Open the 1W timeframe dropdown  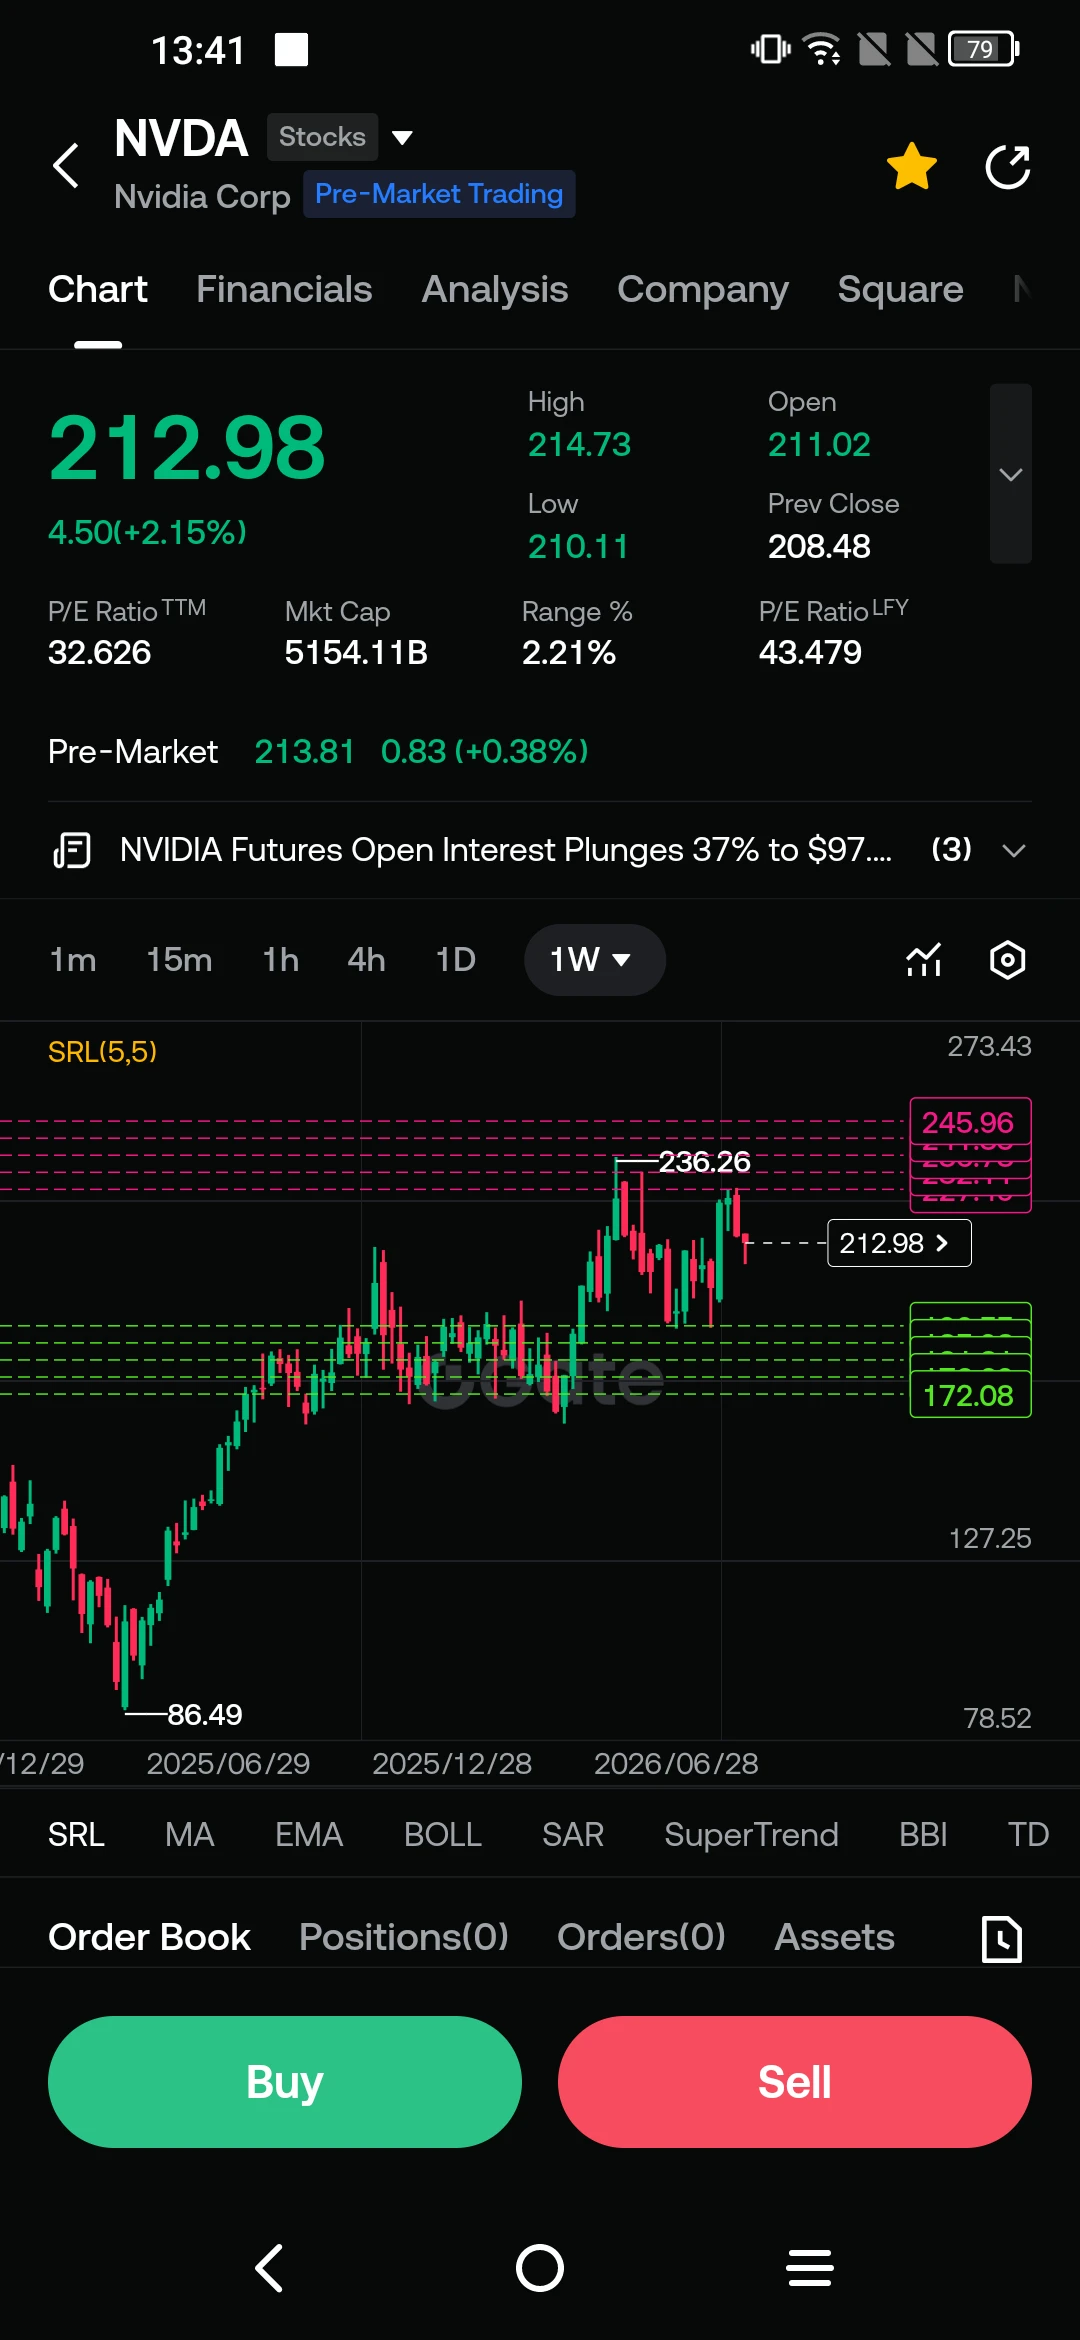[594, 960]
